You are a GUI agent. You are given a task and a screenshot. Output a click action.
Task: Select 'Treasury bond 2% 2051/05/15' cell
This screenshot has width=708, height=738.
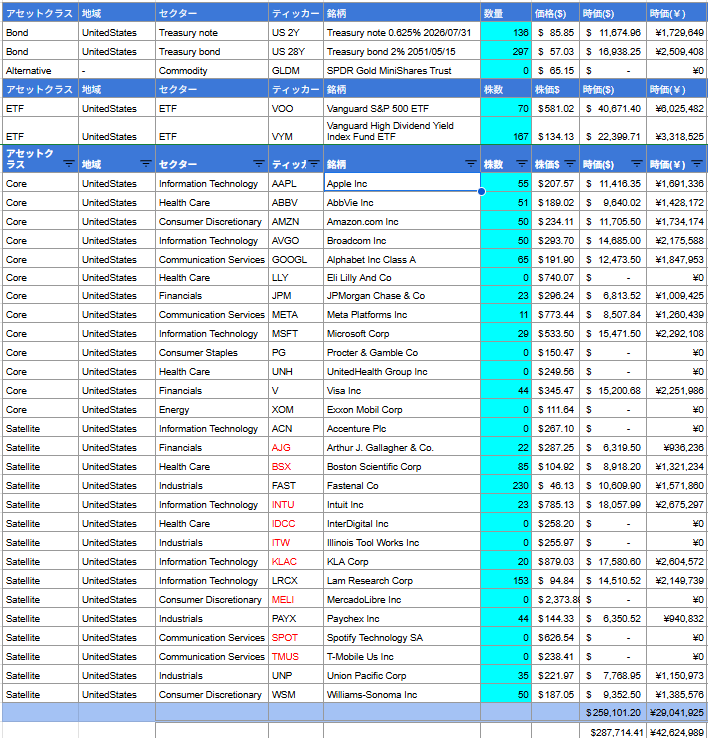[x=402, y=51]
